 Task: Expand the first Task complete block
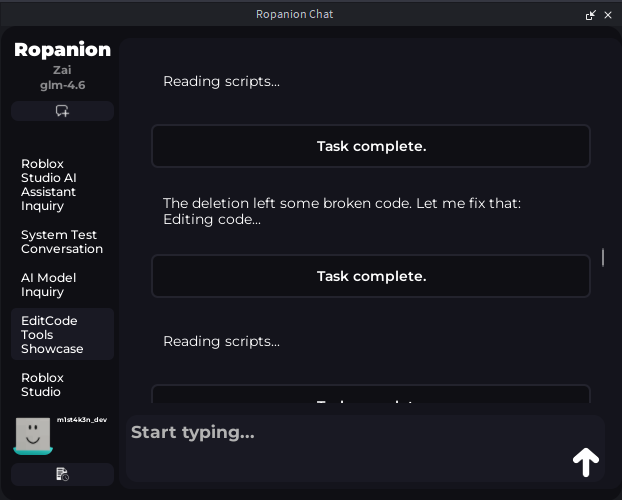tap(371, 146)
